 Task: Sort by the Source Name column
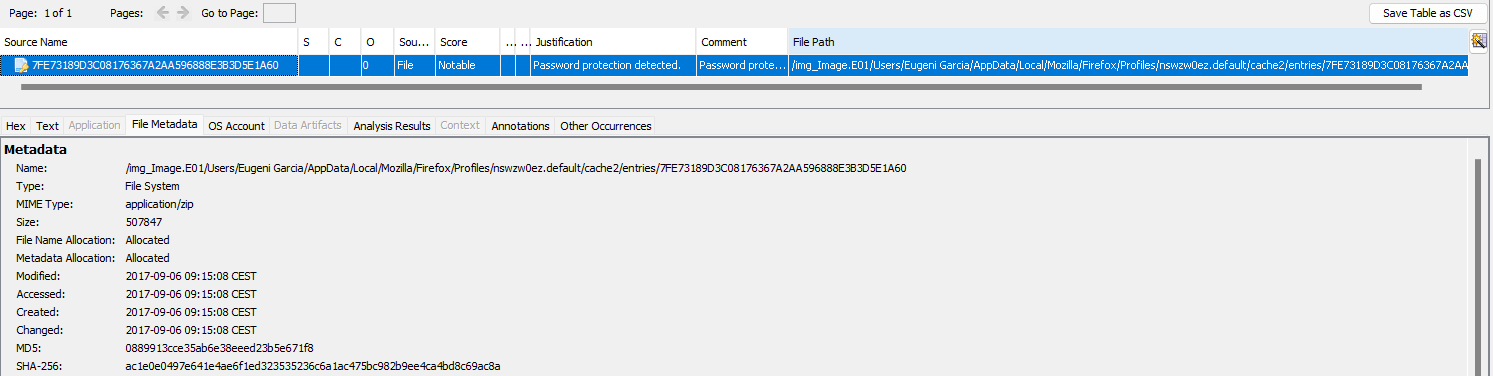(x=150, y=42)
